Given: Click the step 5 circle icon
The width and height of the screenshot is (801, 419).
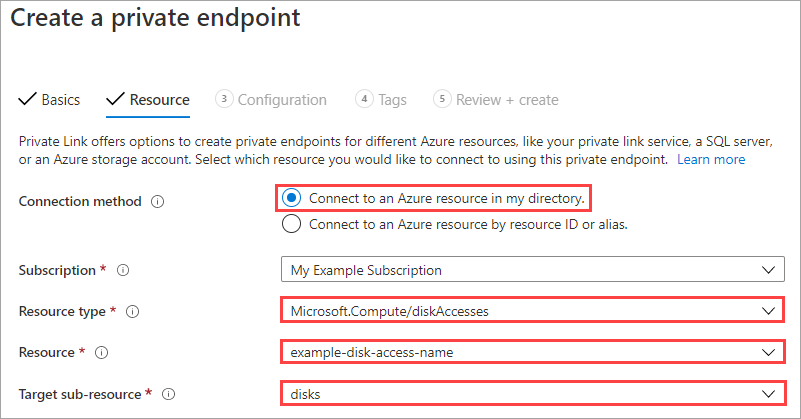Looking at the screenshot, I should 442,99.
